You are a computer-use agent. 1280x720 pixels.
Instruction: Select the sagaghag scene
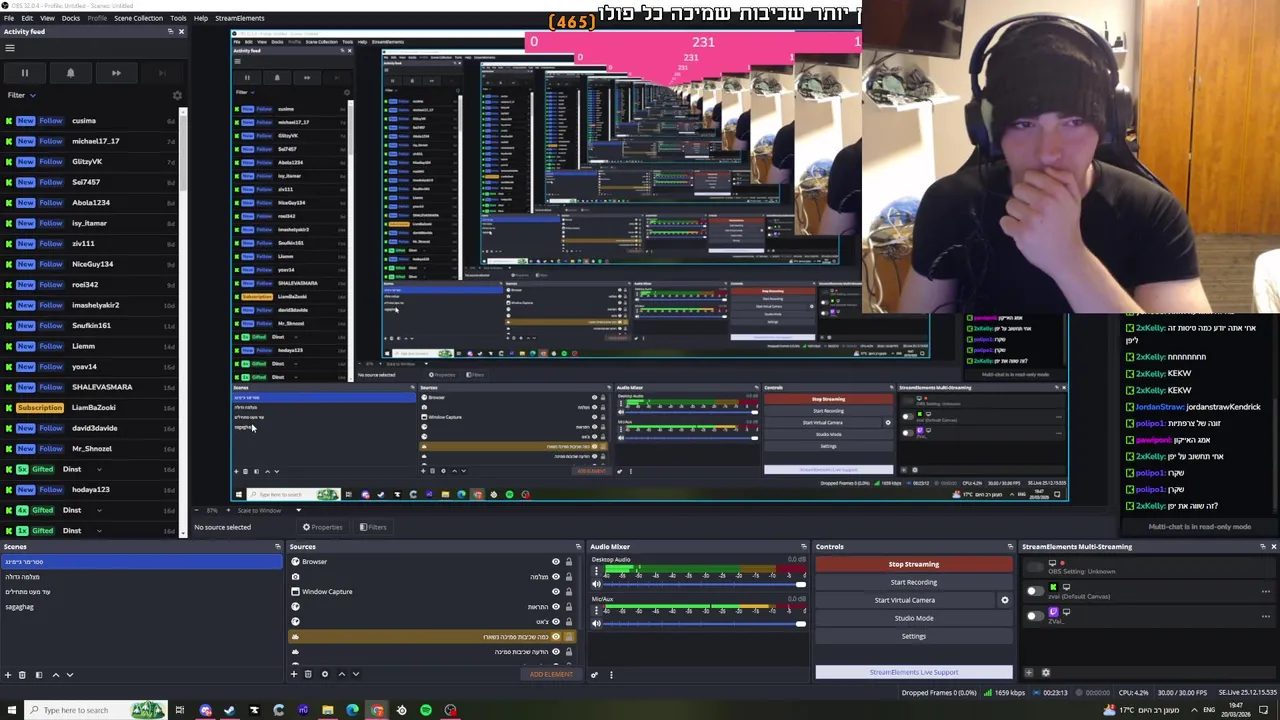coord(20,607)
